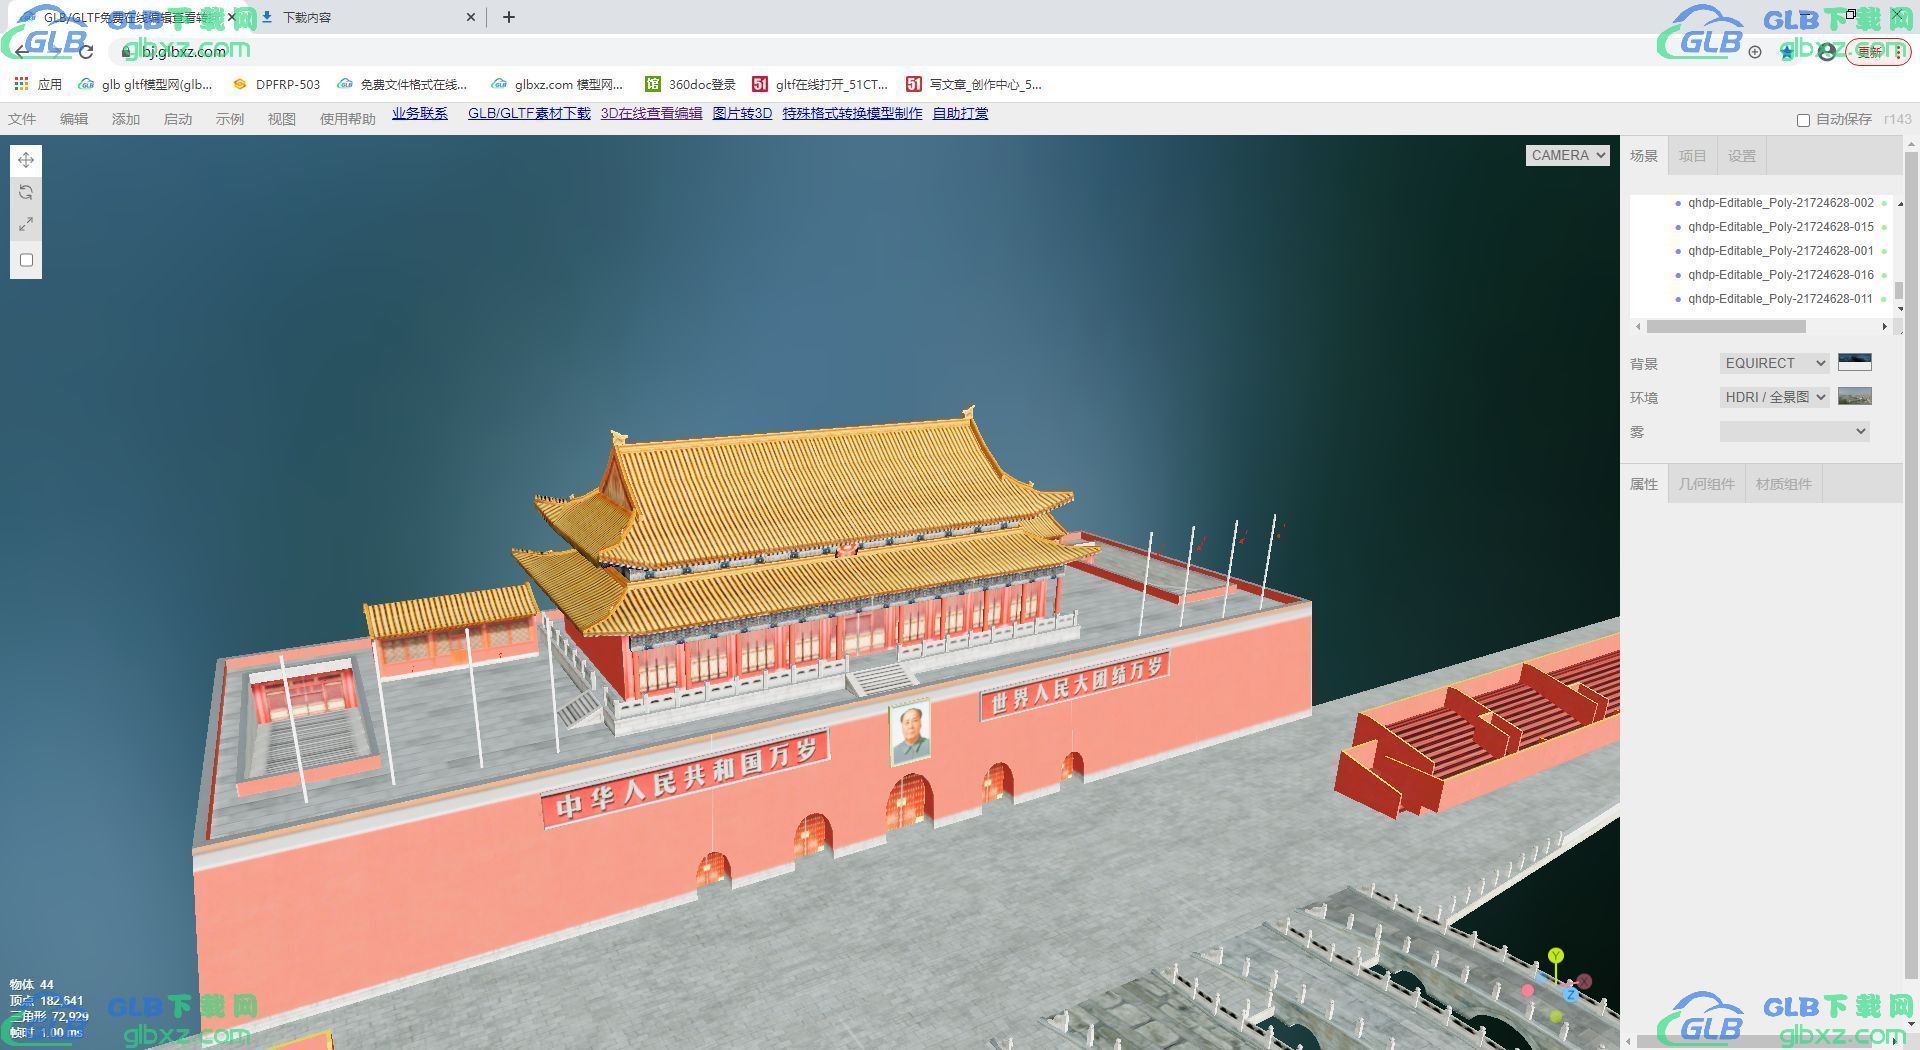Follow the 特殊格式转换模型制作 link

pos(853,114)
